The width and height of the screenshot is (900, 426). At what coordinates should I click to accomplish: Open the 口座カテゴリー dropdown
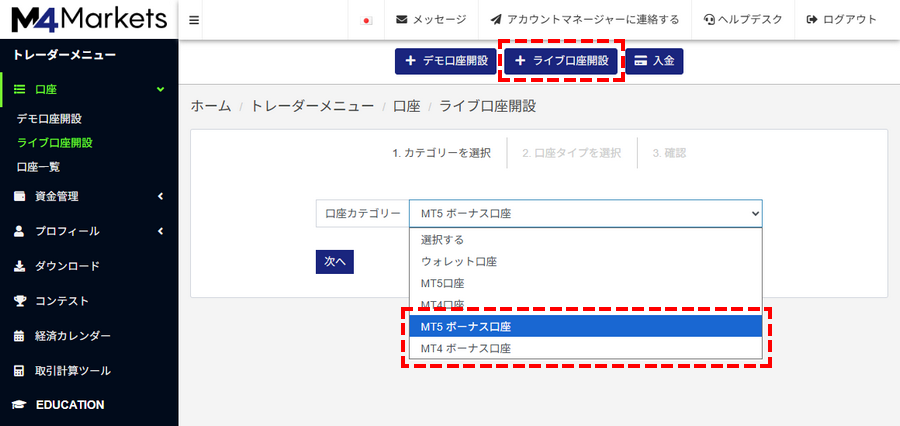(x=585, y=214)
